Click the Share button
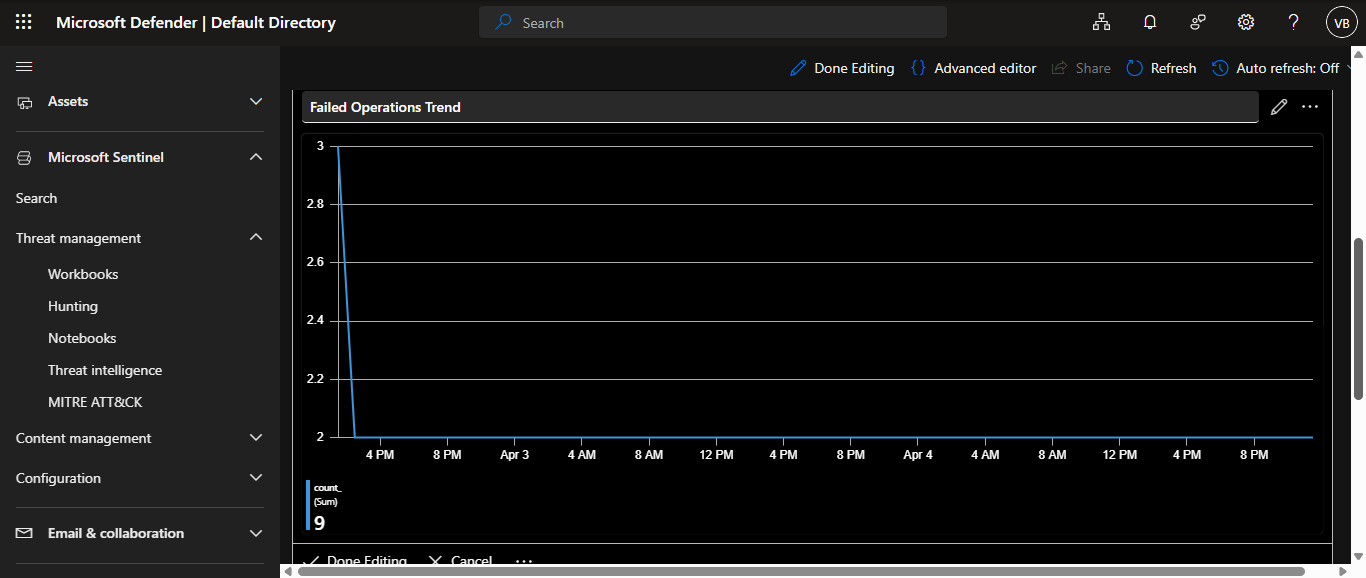The image size is (1366, 578). click(1081, 68)
